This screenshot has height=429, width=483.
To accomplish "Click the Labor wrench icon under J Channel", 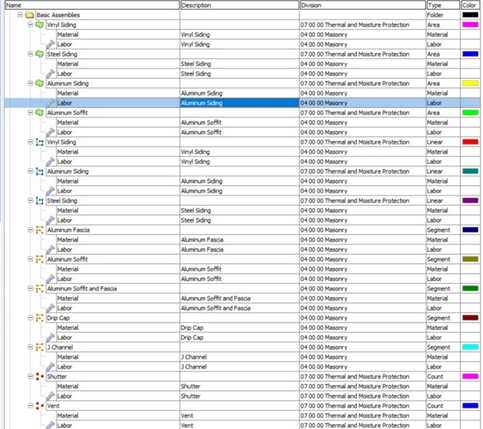I will (50, 367).
